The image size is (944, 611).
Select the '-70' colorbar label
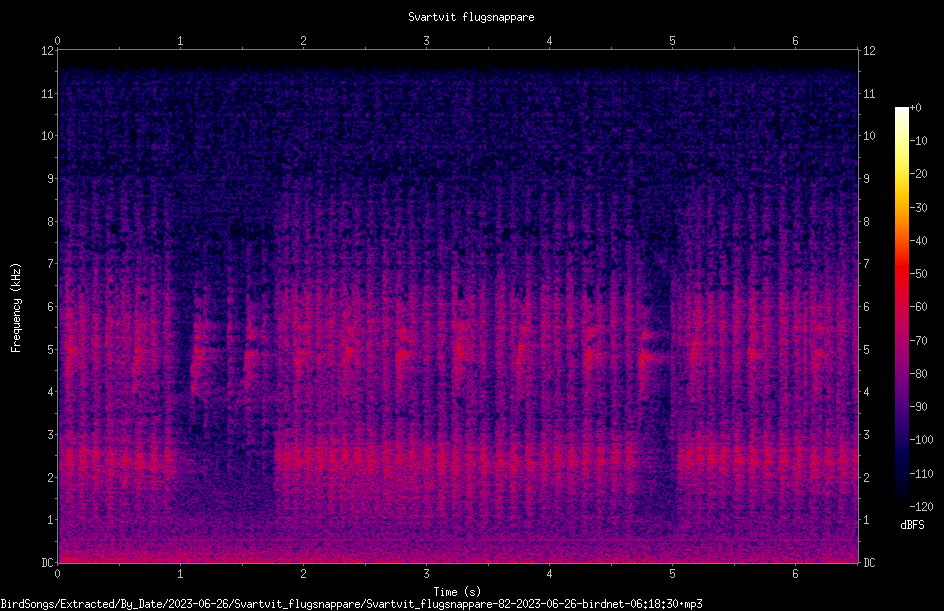point(918,341)
